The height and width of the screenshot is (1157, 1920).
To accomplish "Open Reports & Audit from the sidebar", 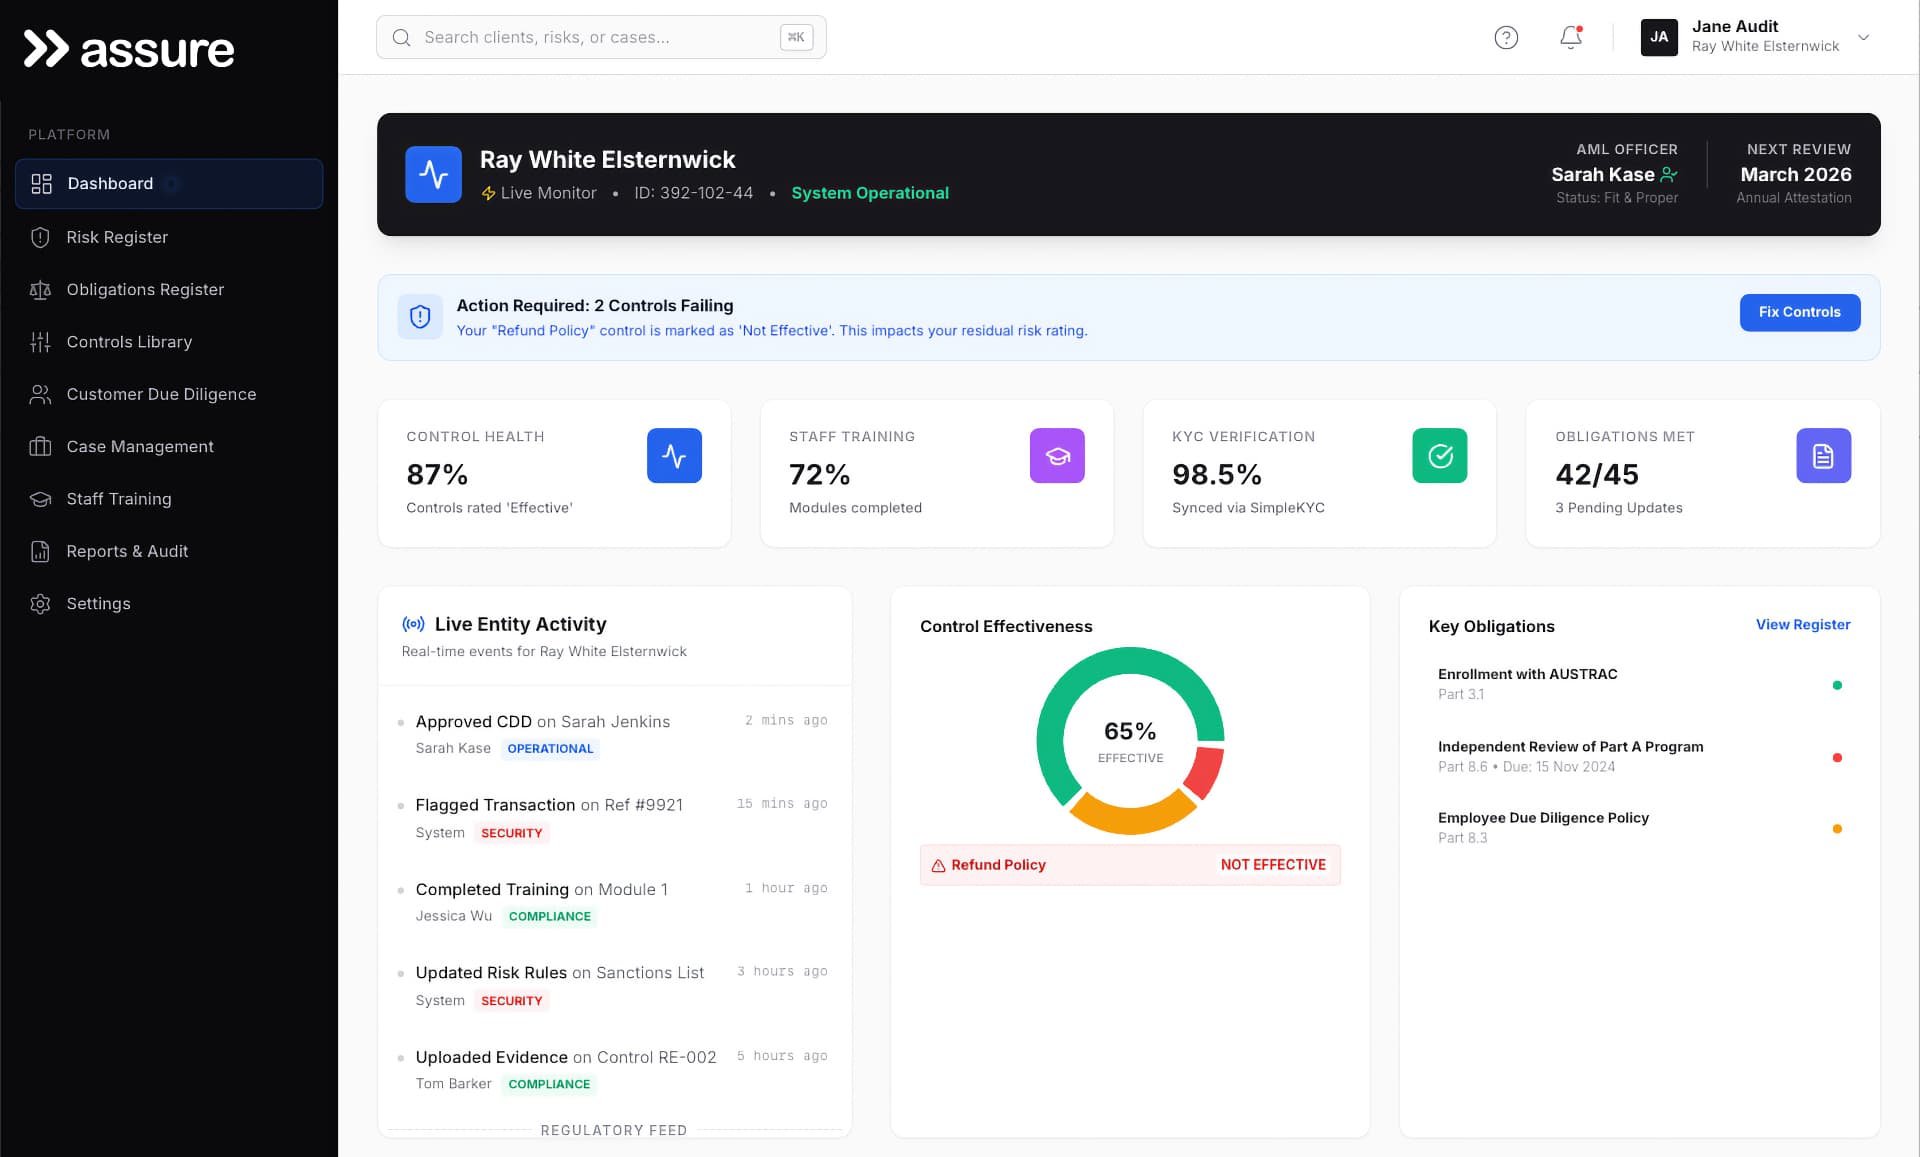I will coord(127,551).
